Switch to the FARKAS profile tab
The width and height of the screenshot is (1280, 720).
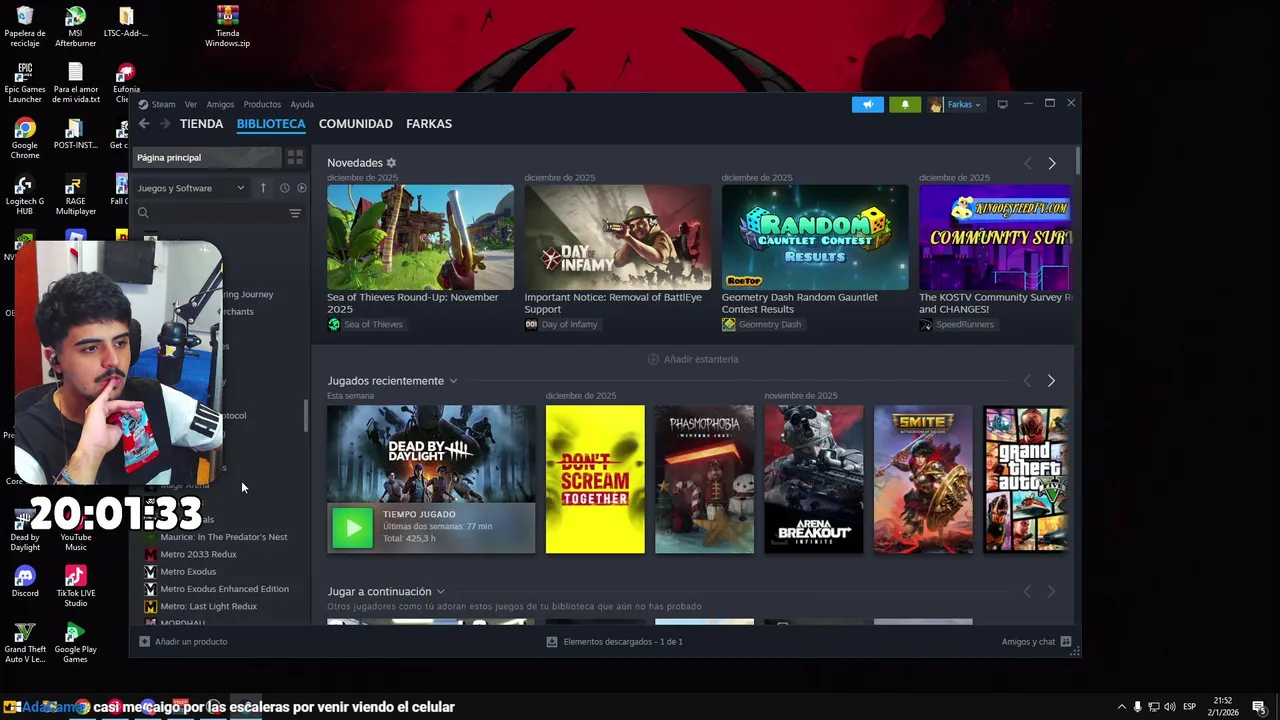[429, 124]
